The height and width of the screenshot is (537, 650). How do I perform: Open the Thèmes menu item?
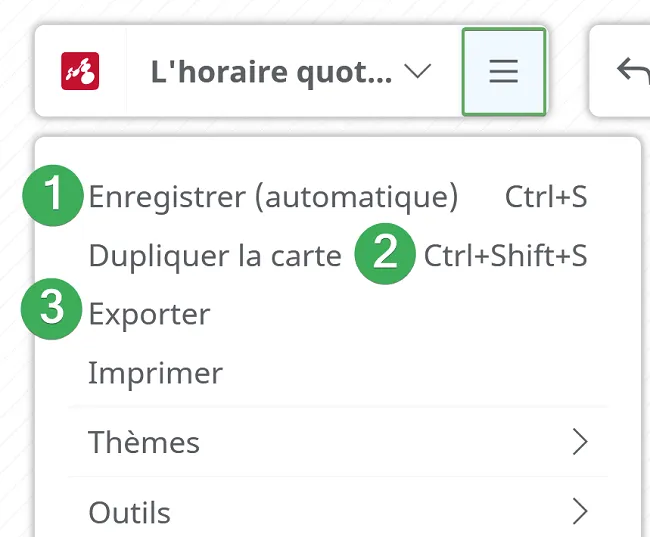[338, 442]
